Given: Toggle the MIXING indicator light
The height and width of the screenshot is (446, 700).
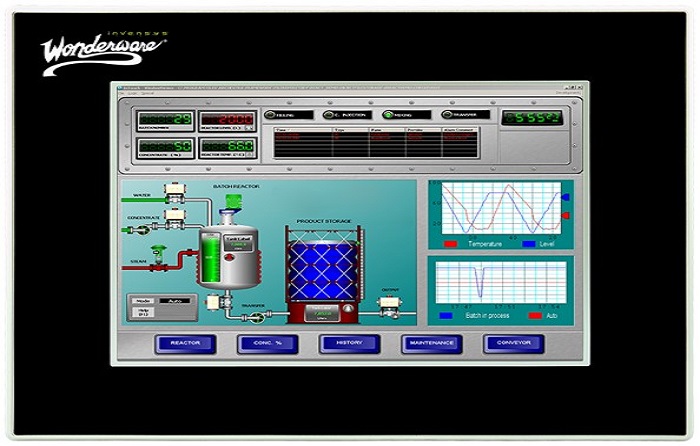Looking at the screenshot, I should pyautogui.click(x=406, y=115).
